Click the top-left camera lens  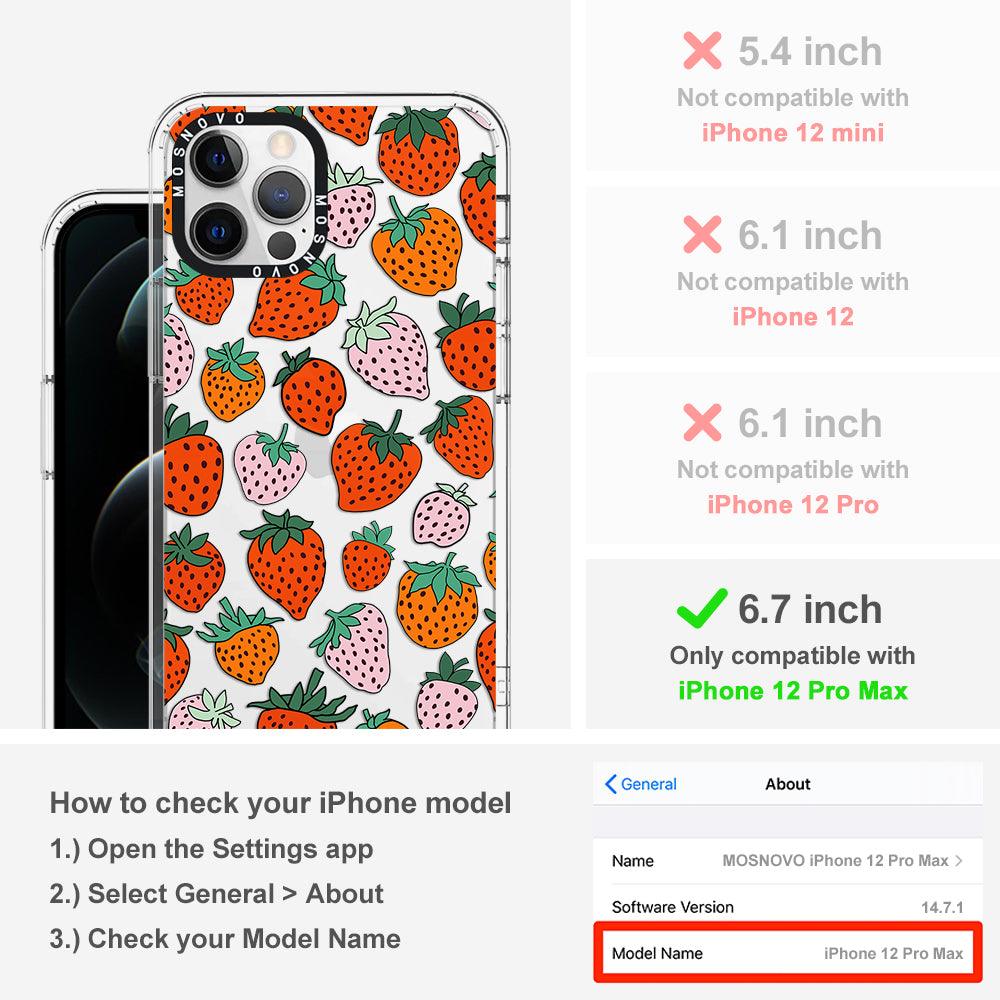(x=218, y=158)
